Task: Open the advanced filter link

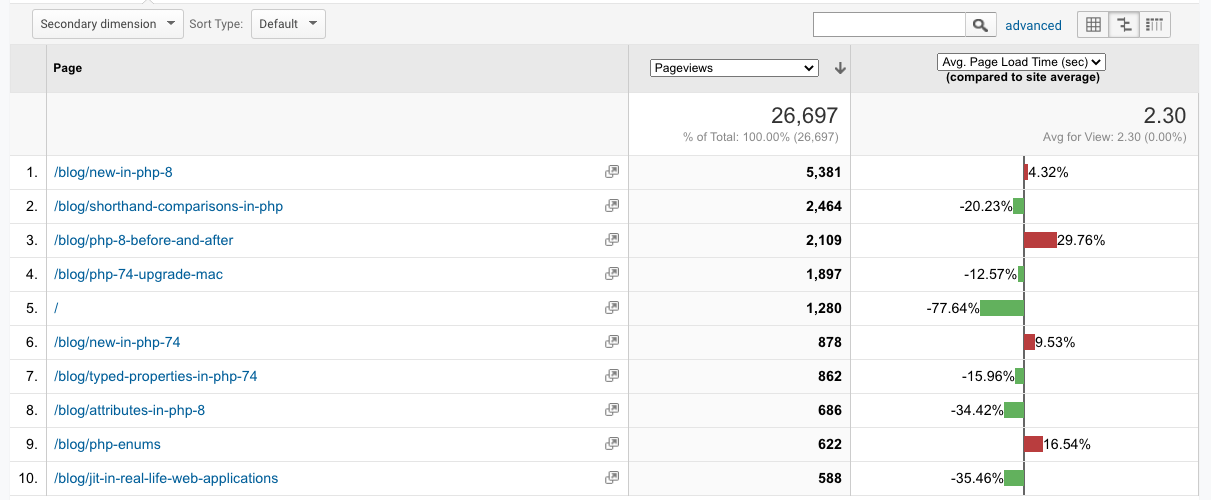Action: 1033,26
